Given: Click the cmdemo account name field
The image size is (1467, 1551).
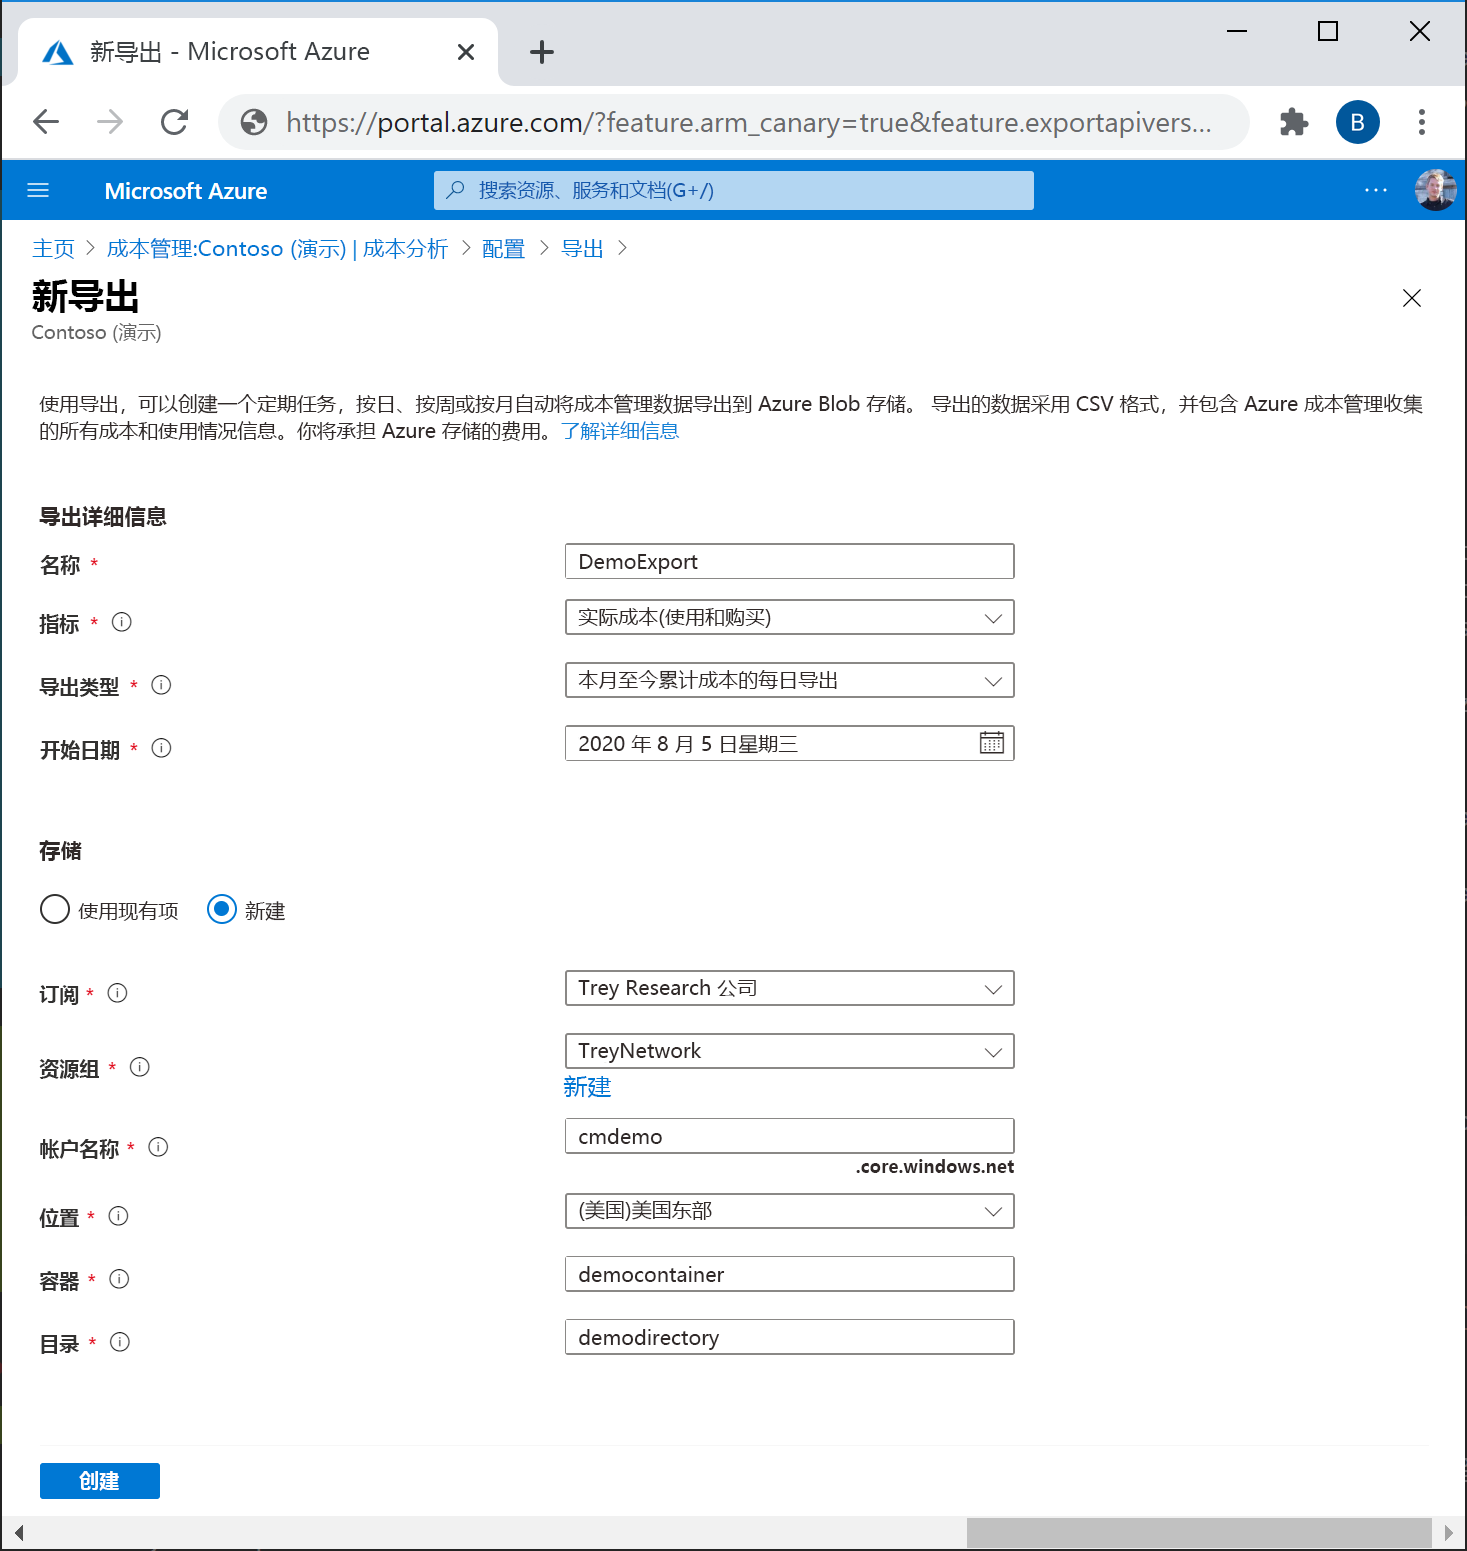Looking at the screenshot, I should click(790, 1136).
